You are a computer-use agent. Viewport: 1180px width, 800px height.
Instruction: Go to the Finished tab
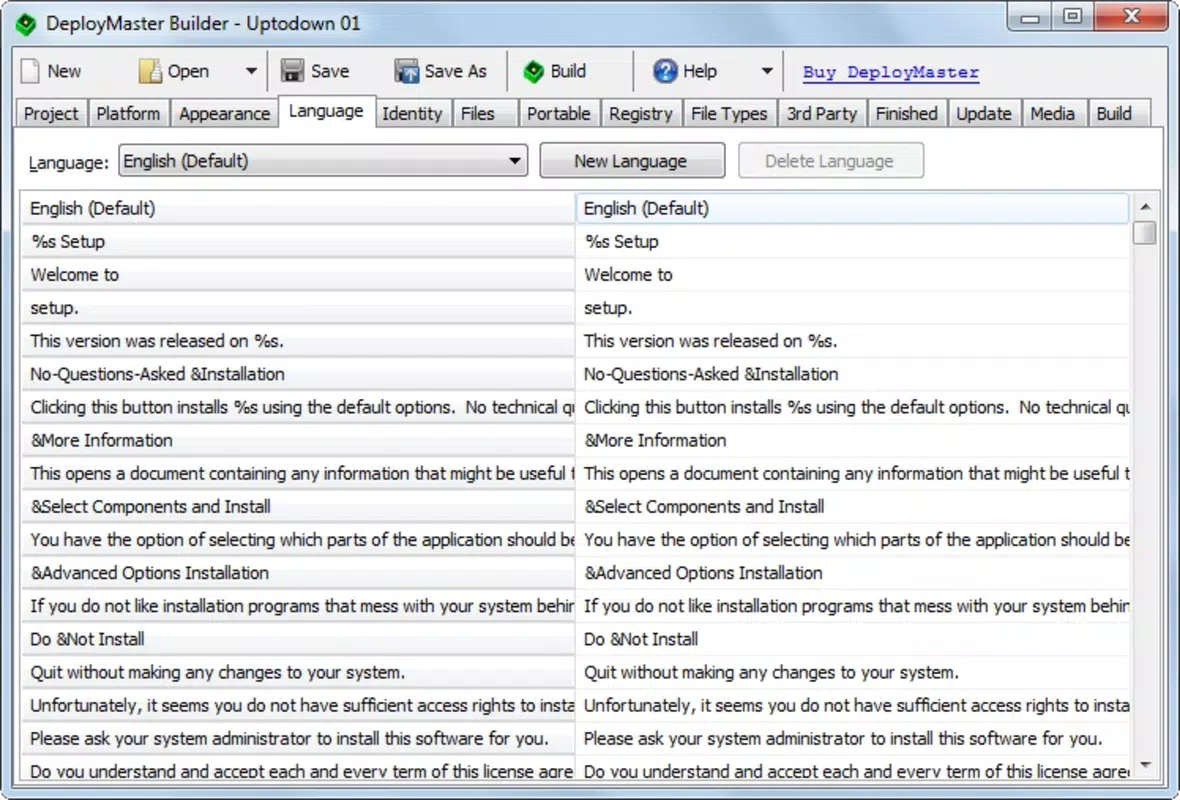(907, 114)
